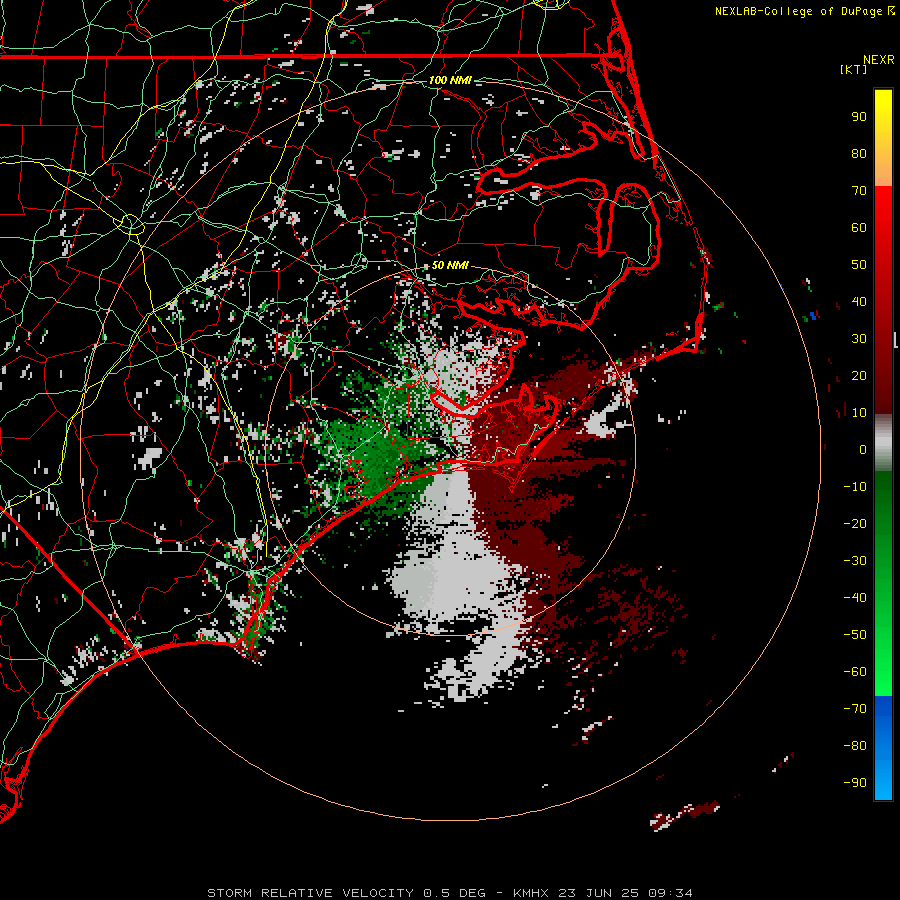Click the gray zero-velocity segment of color bar
This screenshot has width=900, height=900.
coord(883,443)
